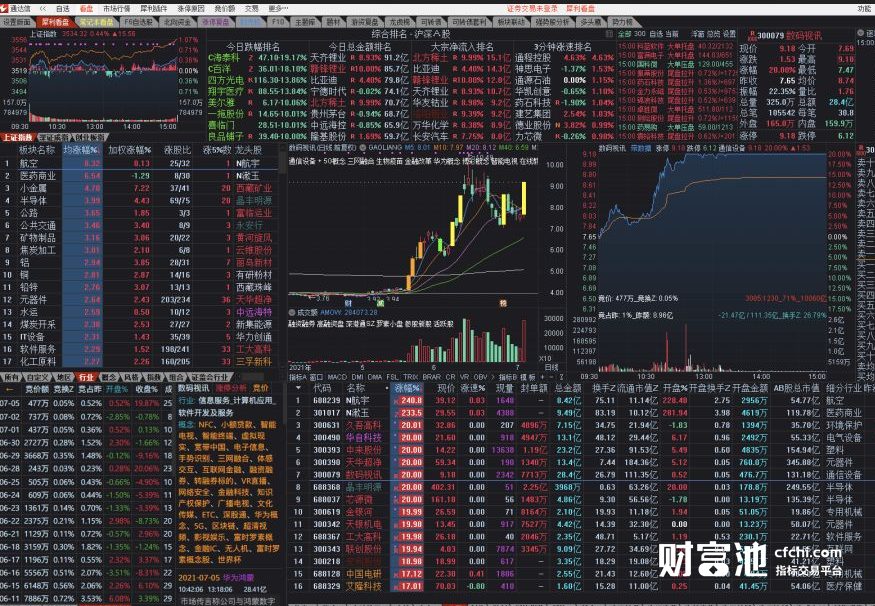Image resolution: width=875 pixels, height=606 pixels.
Task: Select the 创业板指 index tab
Action: 89,137
